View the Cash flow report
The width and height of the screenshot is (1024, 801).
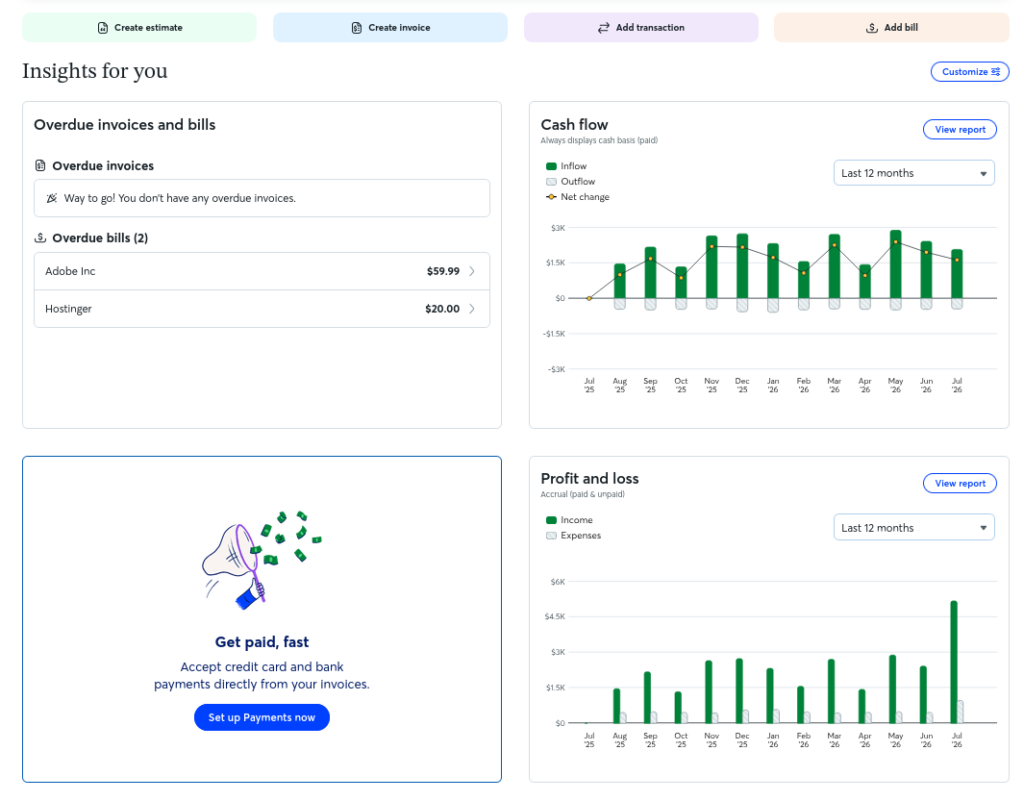[959, 129]
